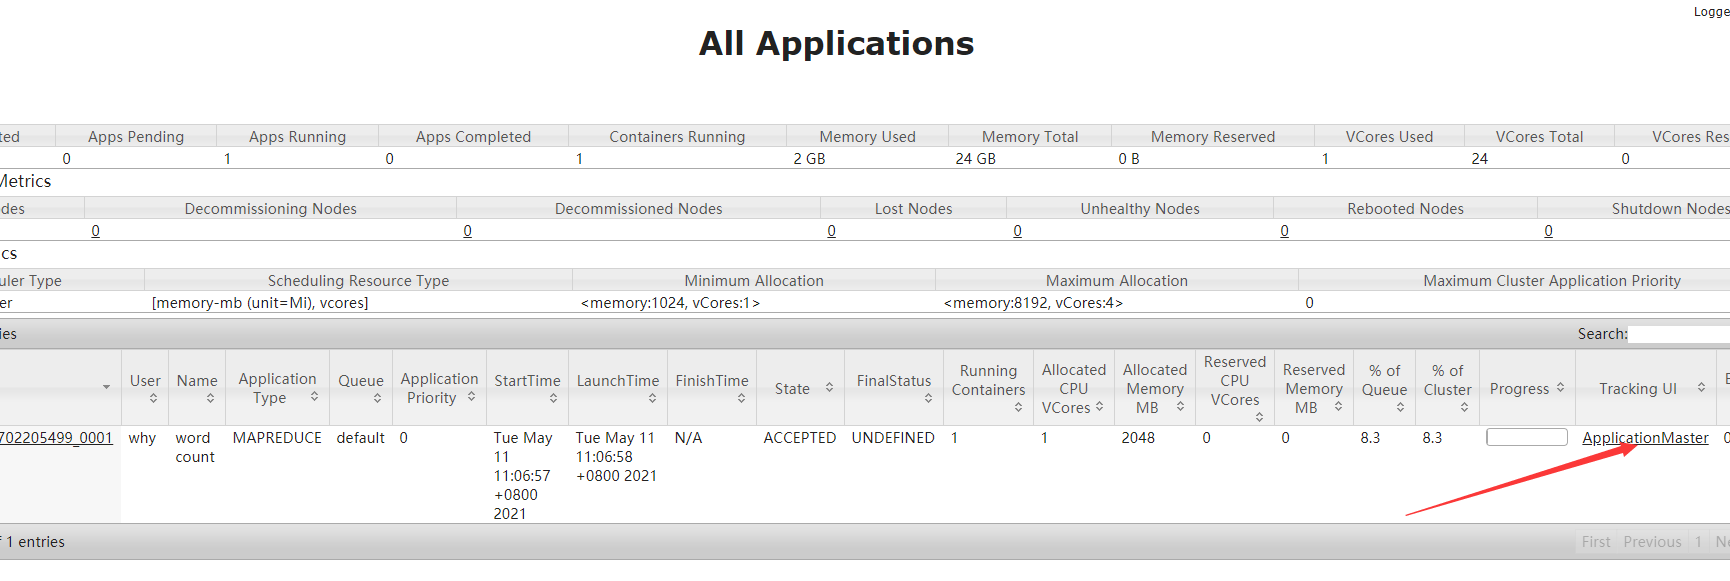This screenshot has height=581, width=1730.
Task: Open the Decommissioning Nodes count link
Action: pyautogui.click(x=95, y=231)
